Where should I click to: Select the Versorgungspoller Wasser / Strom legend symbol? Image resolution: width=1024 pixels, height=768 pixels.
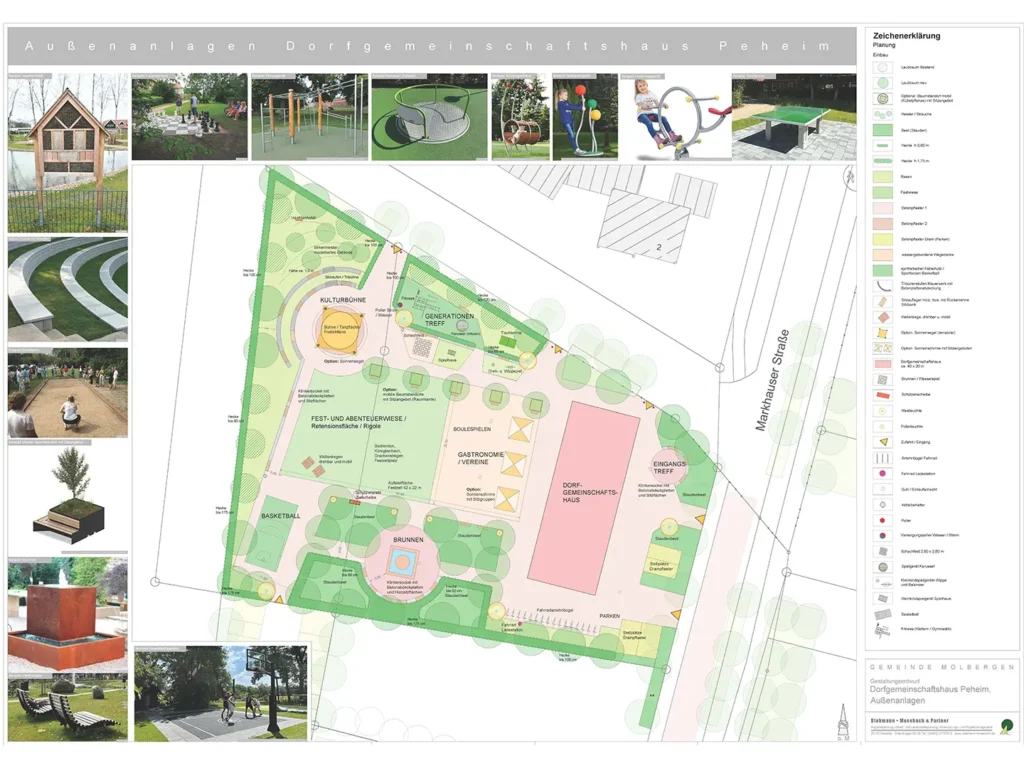[x=882, y=536]
